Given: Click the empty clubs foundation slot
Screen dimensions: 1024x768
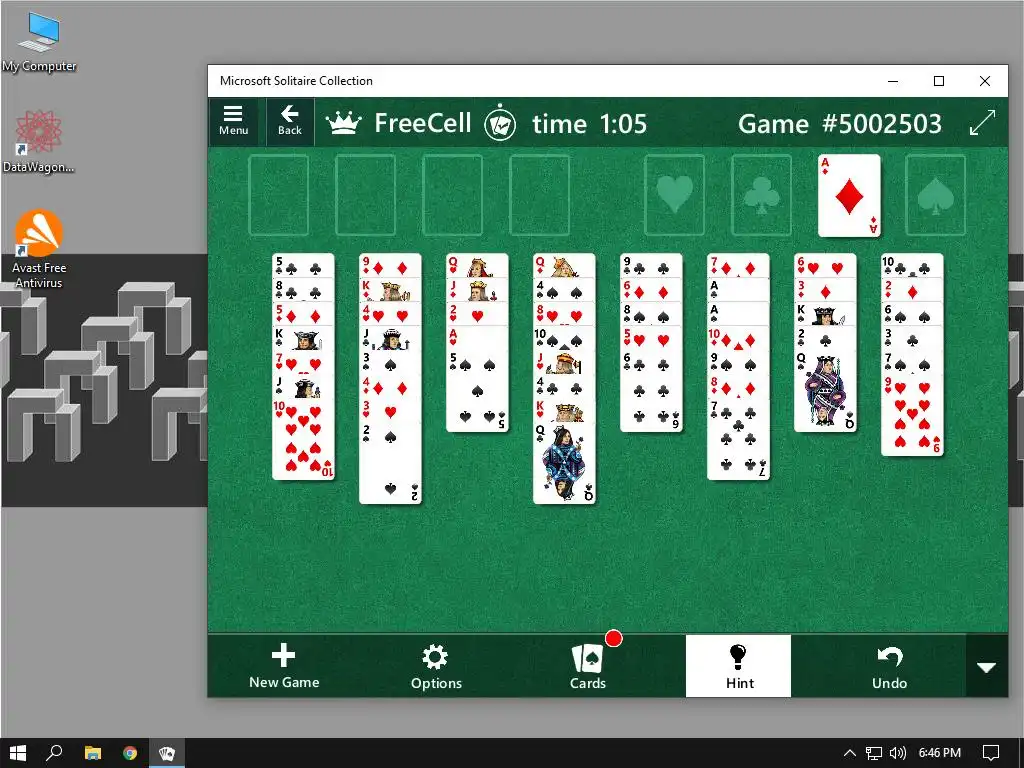Looking at the screenshot, I should [x=761, y=195].
